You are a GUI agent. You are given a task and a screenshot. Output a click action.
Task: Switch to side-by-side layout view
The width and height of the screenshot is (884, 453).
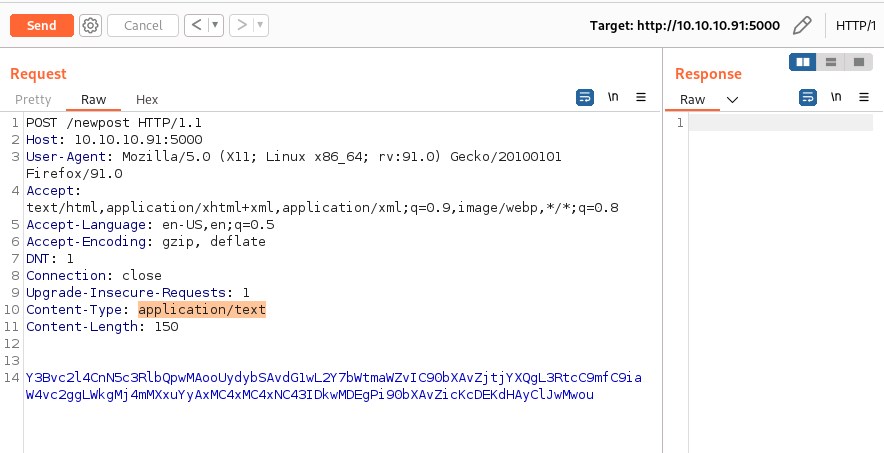tap(802, 62)
